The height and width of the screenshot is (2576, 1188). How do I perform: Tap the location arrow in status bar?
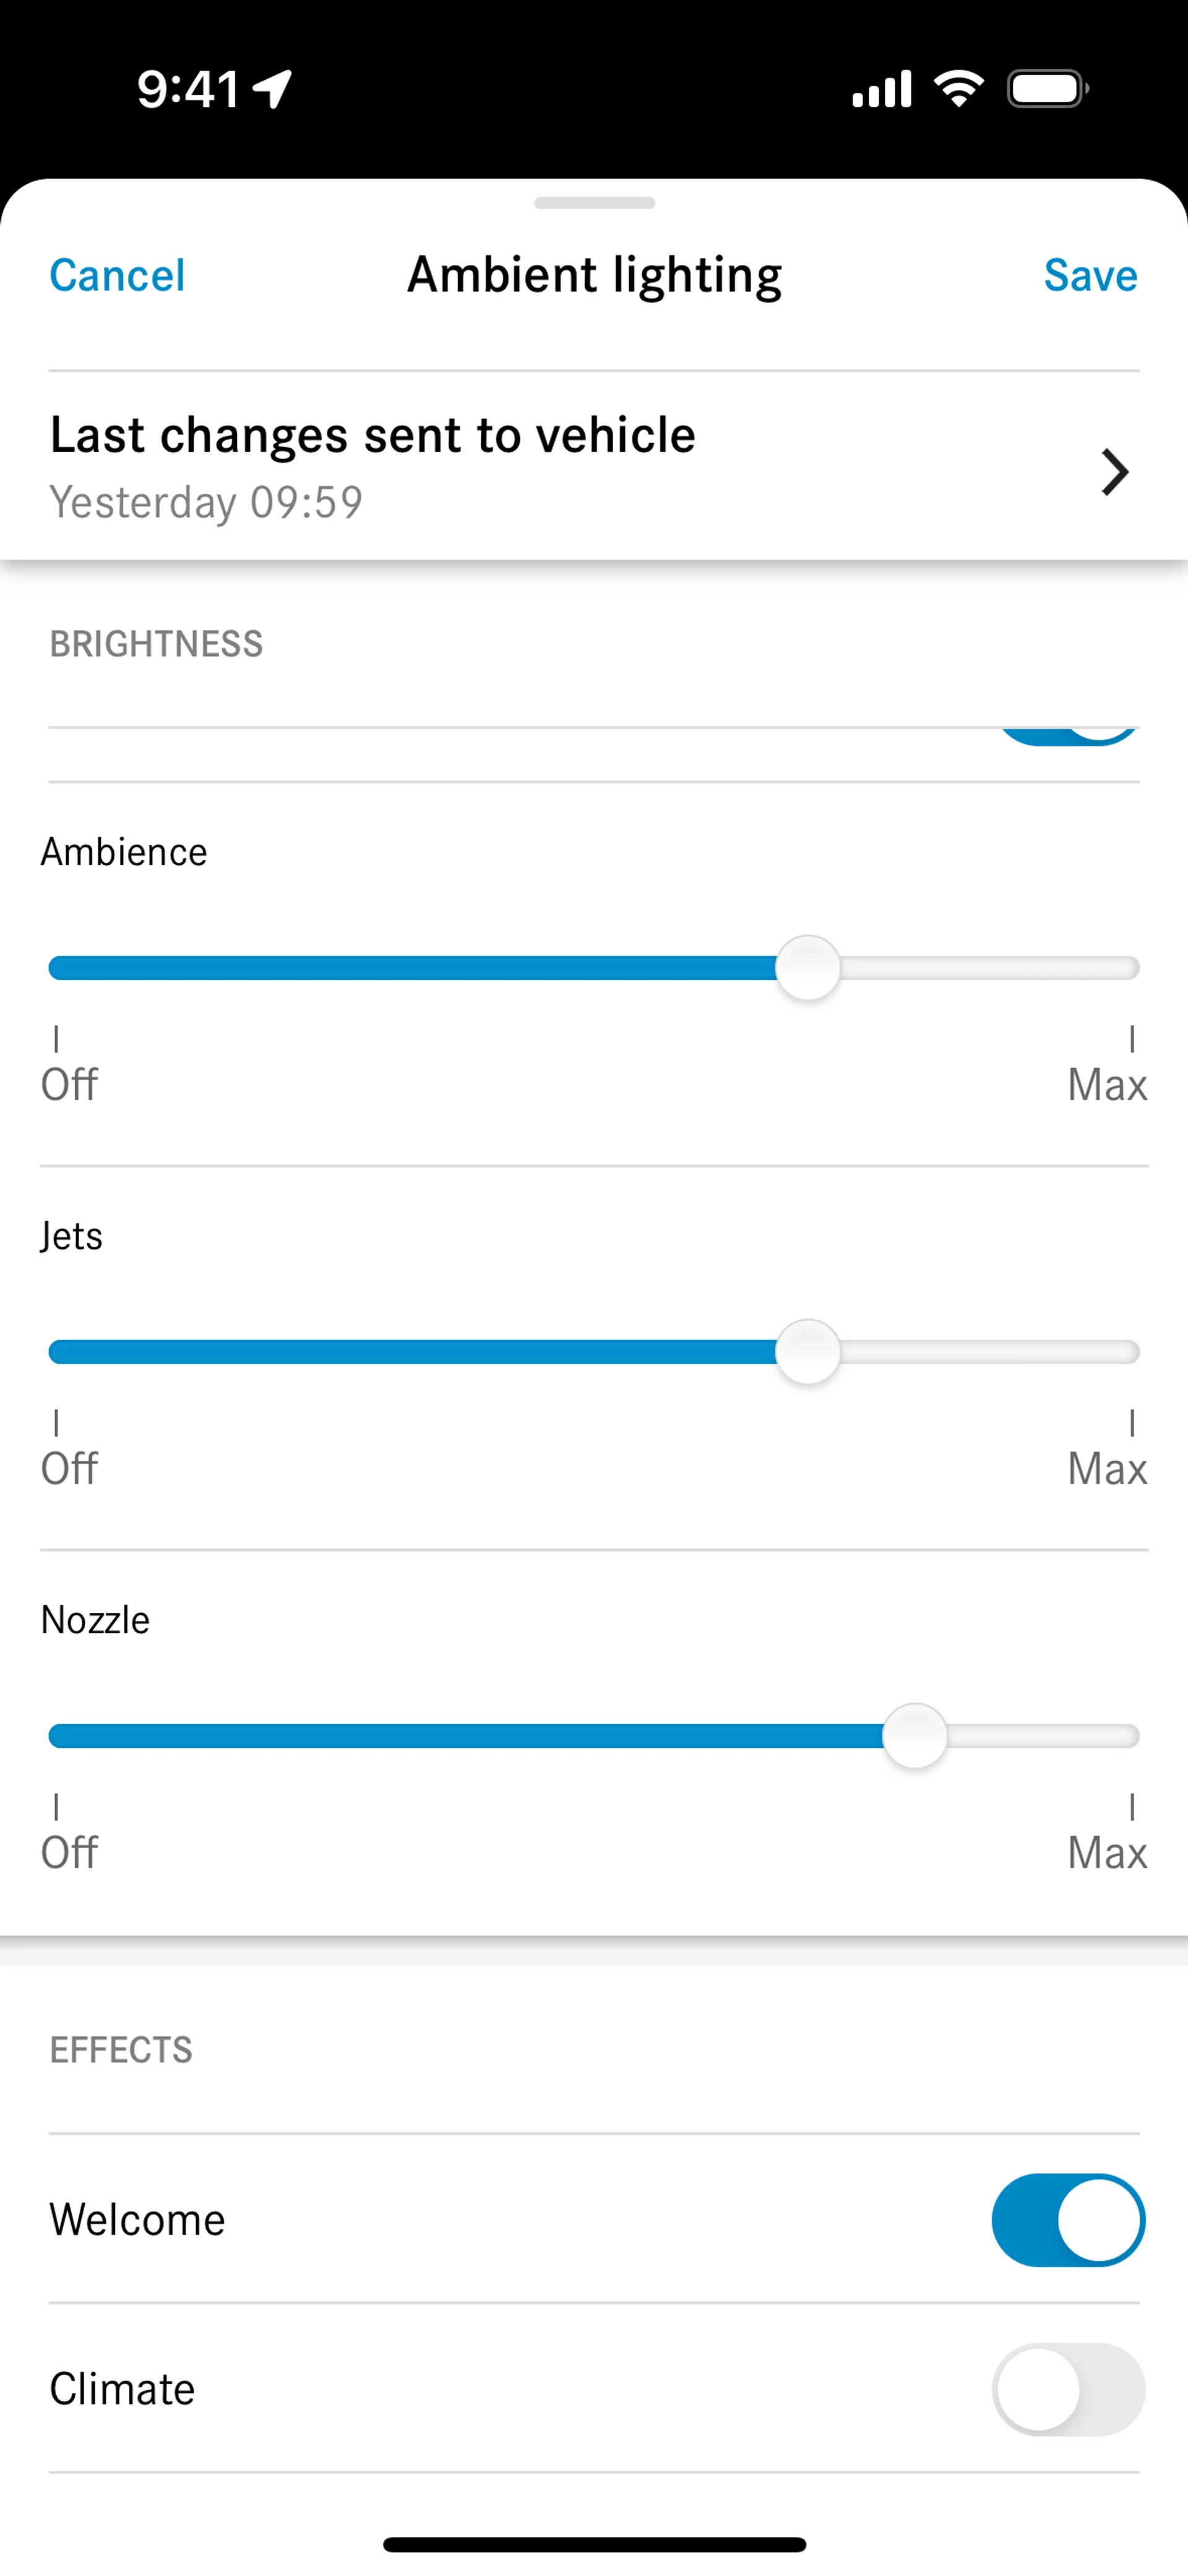[x=272, y=89]
